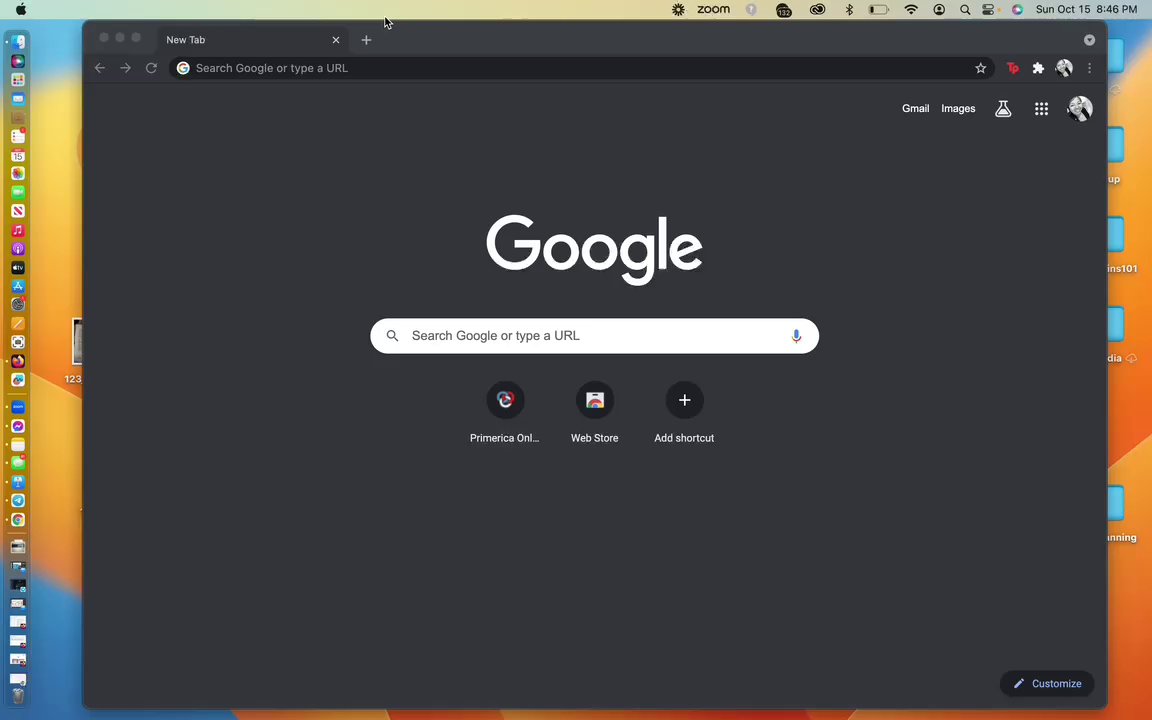Open the Images link
This screenshot has height=720, width=1152.
point(958,109)
